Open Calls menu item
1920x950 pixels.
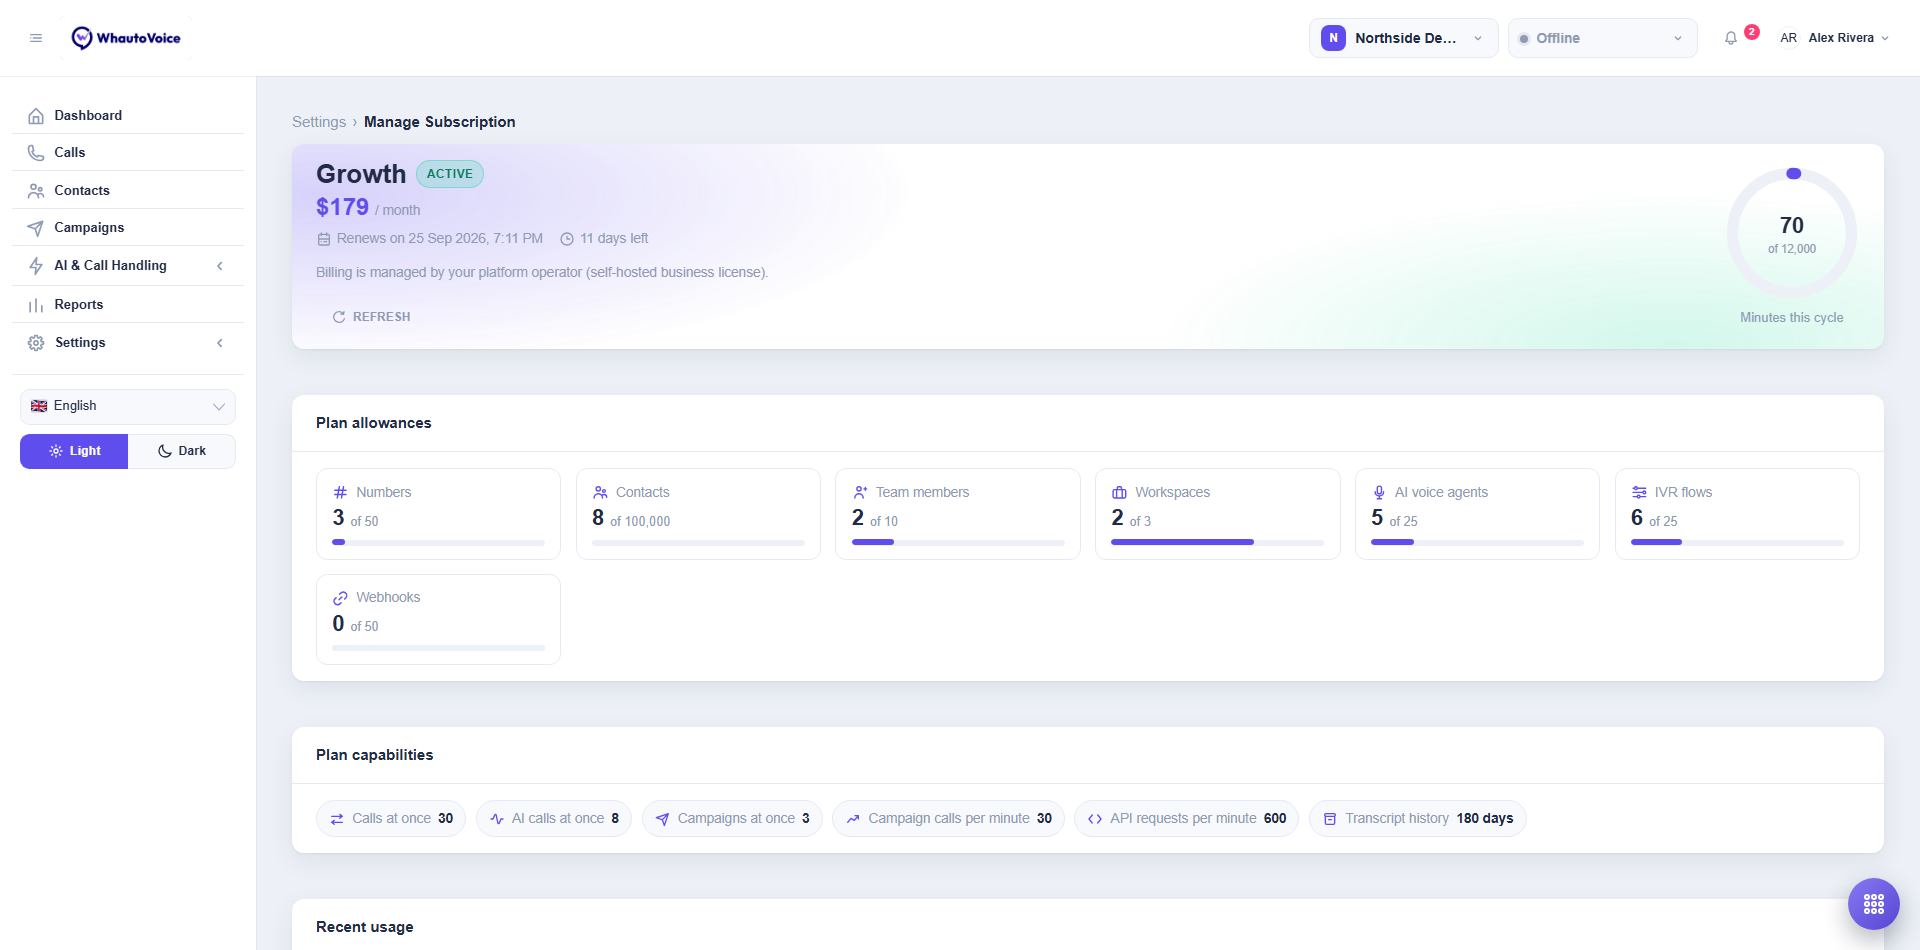click(128, 153)
